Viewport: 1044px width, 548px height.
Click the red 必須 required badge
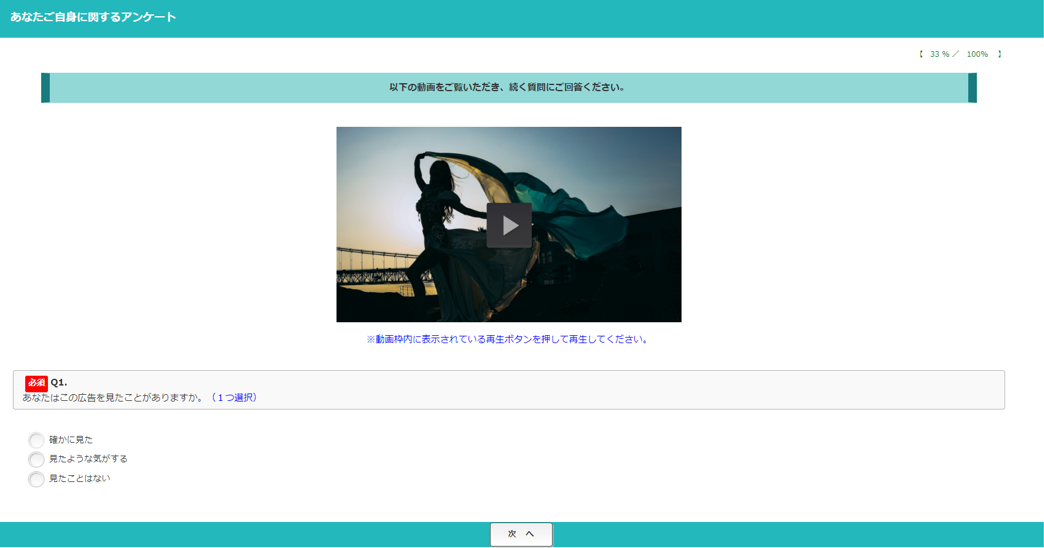pyautogui.click(x=36, y=383)
